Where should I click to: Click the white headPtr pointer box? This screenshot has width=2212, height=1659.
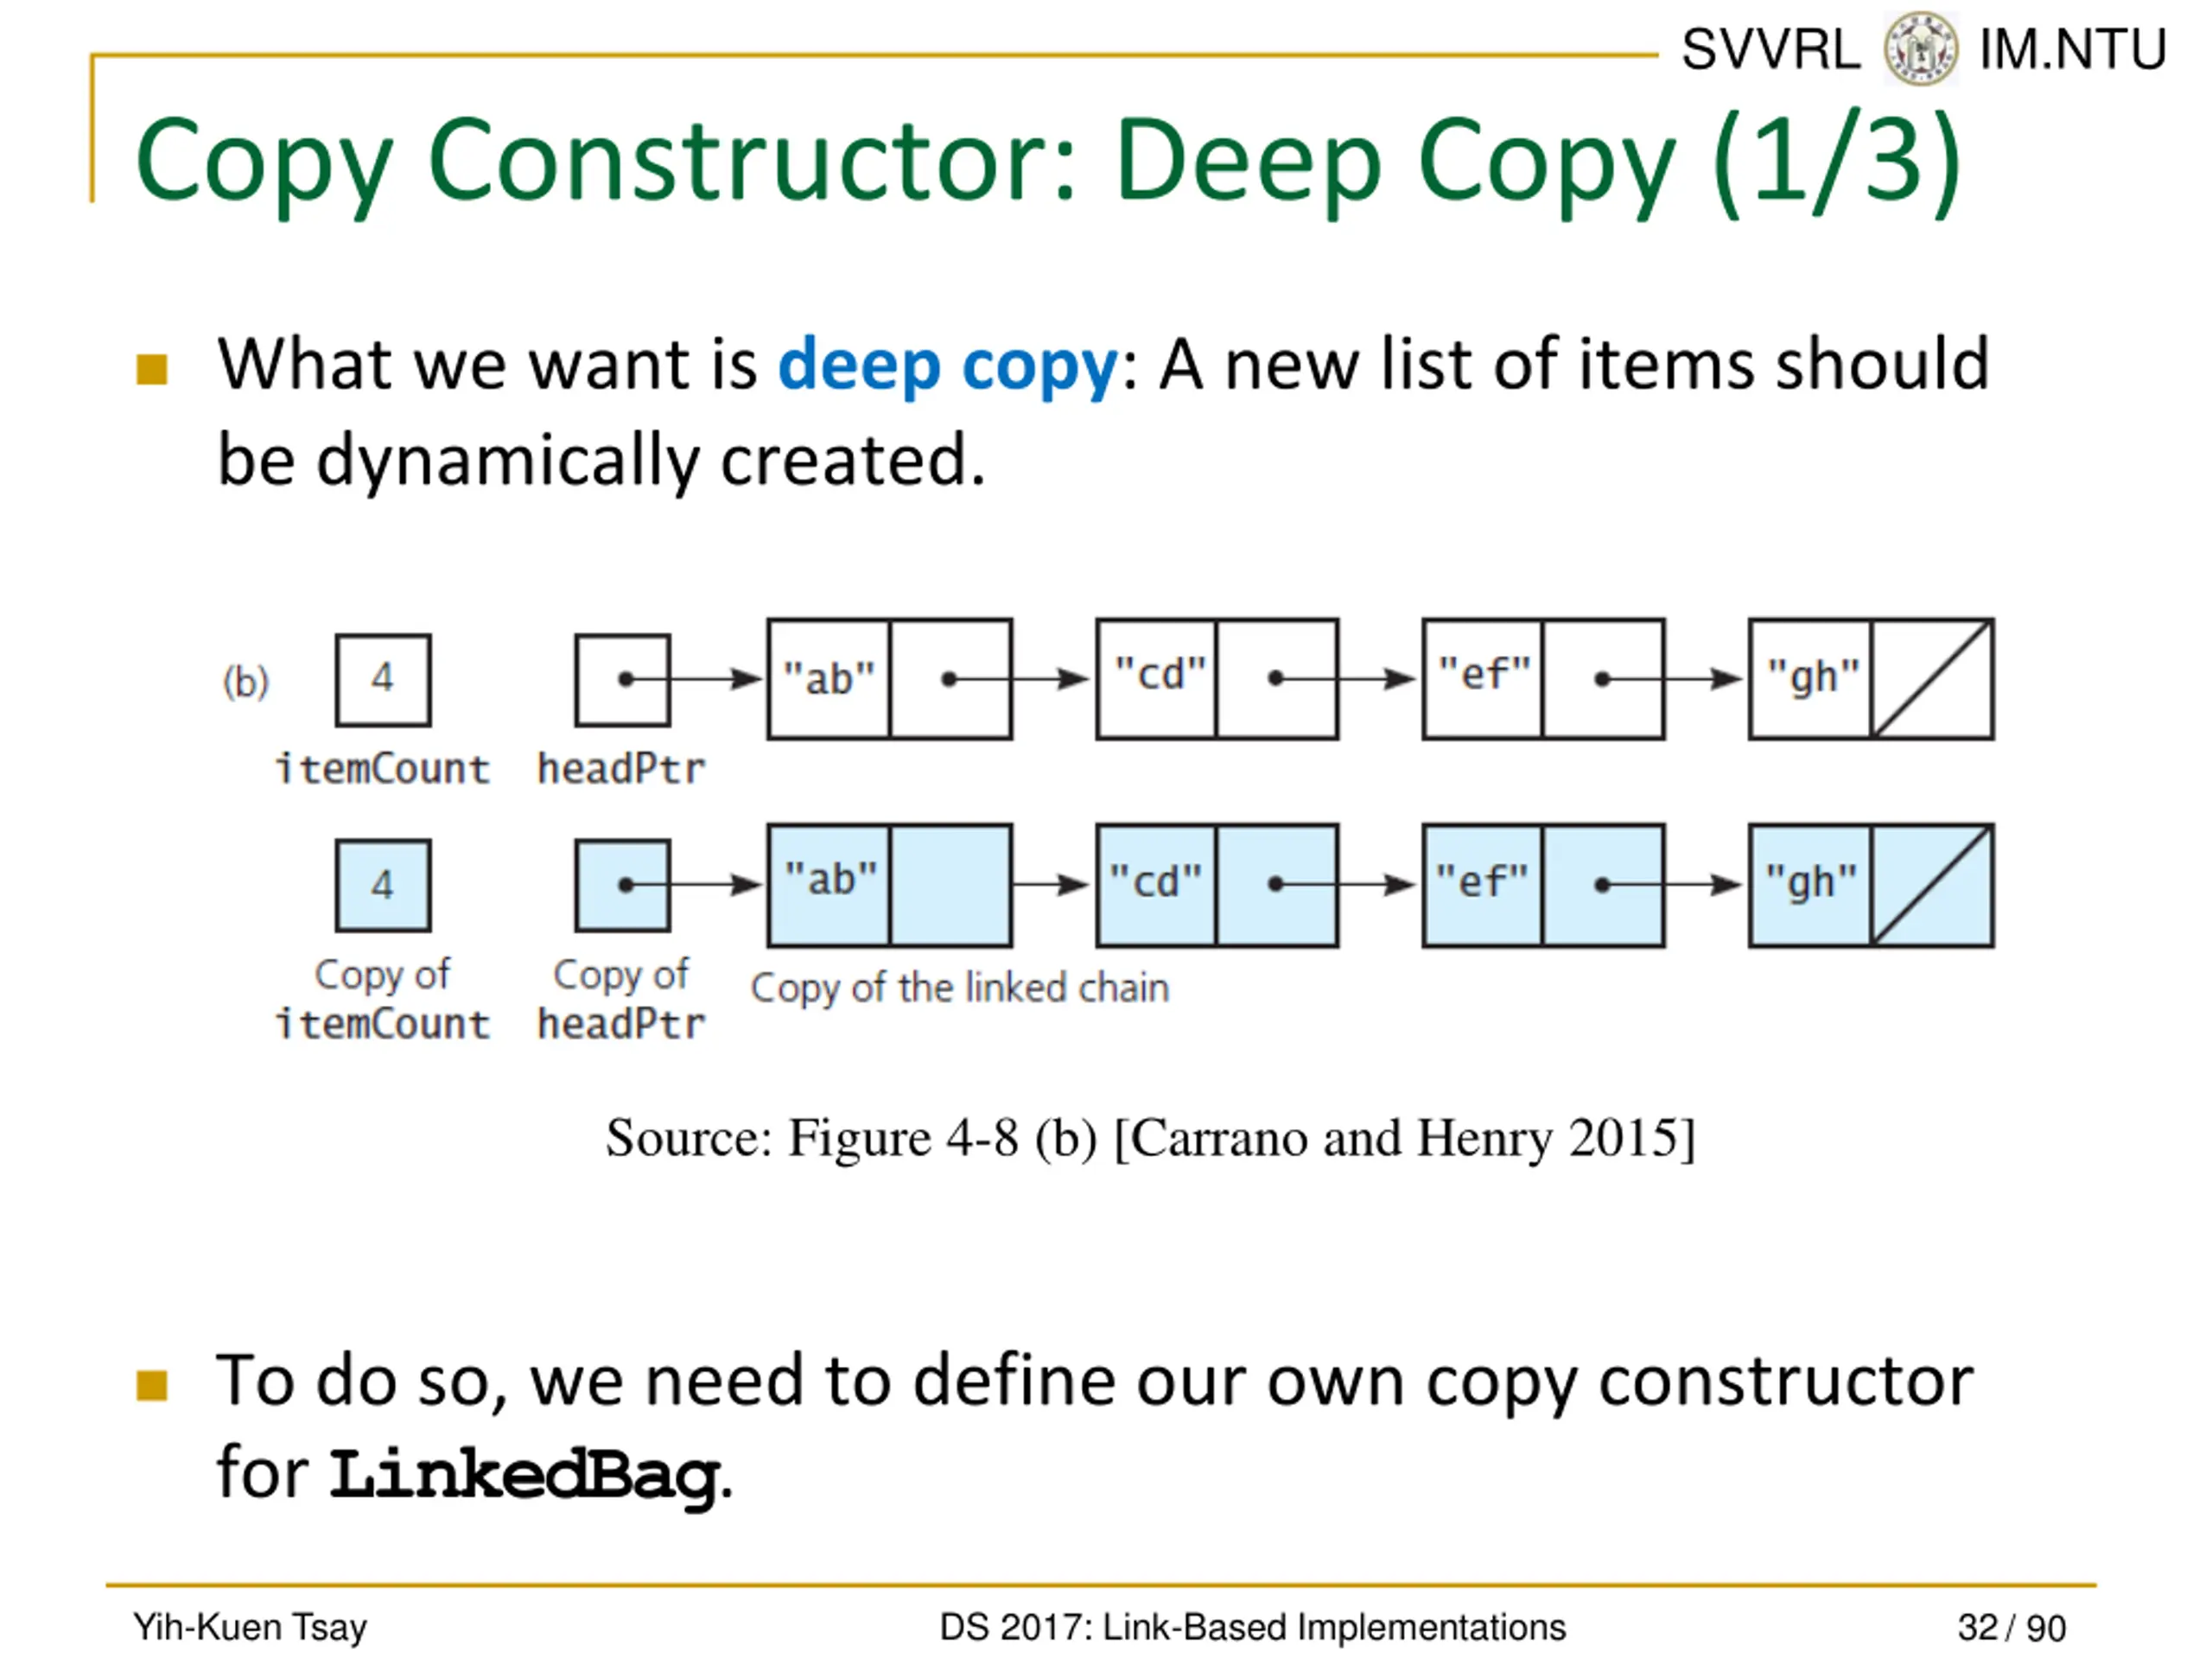(622, 680)
